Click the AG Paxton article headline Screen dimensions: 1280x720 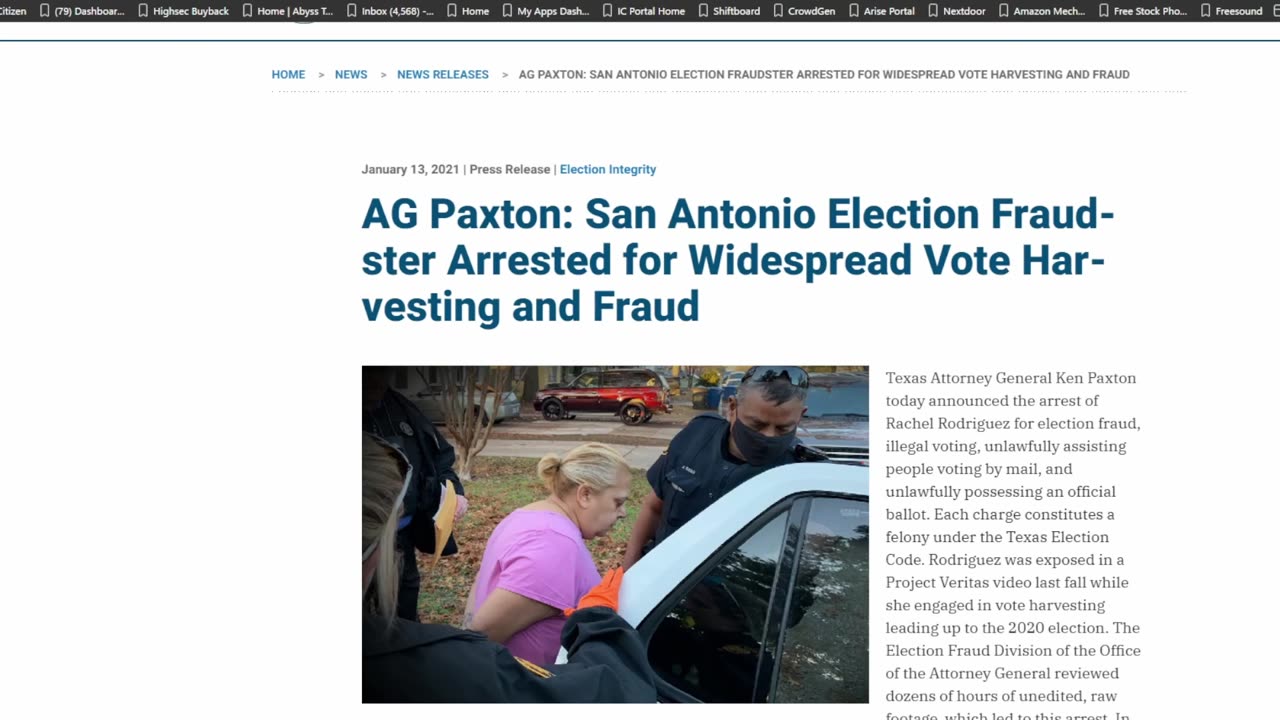pos(738,260)
